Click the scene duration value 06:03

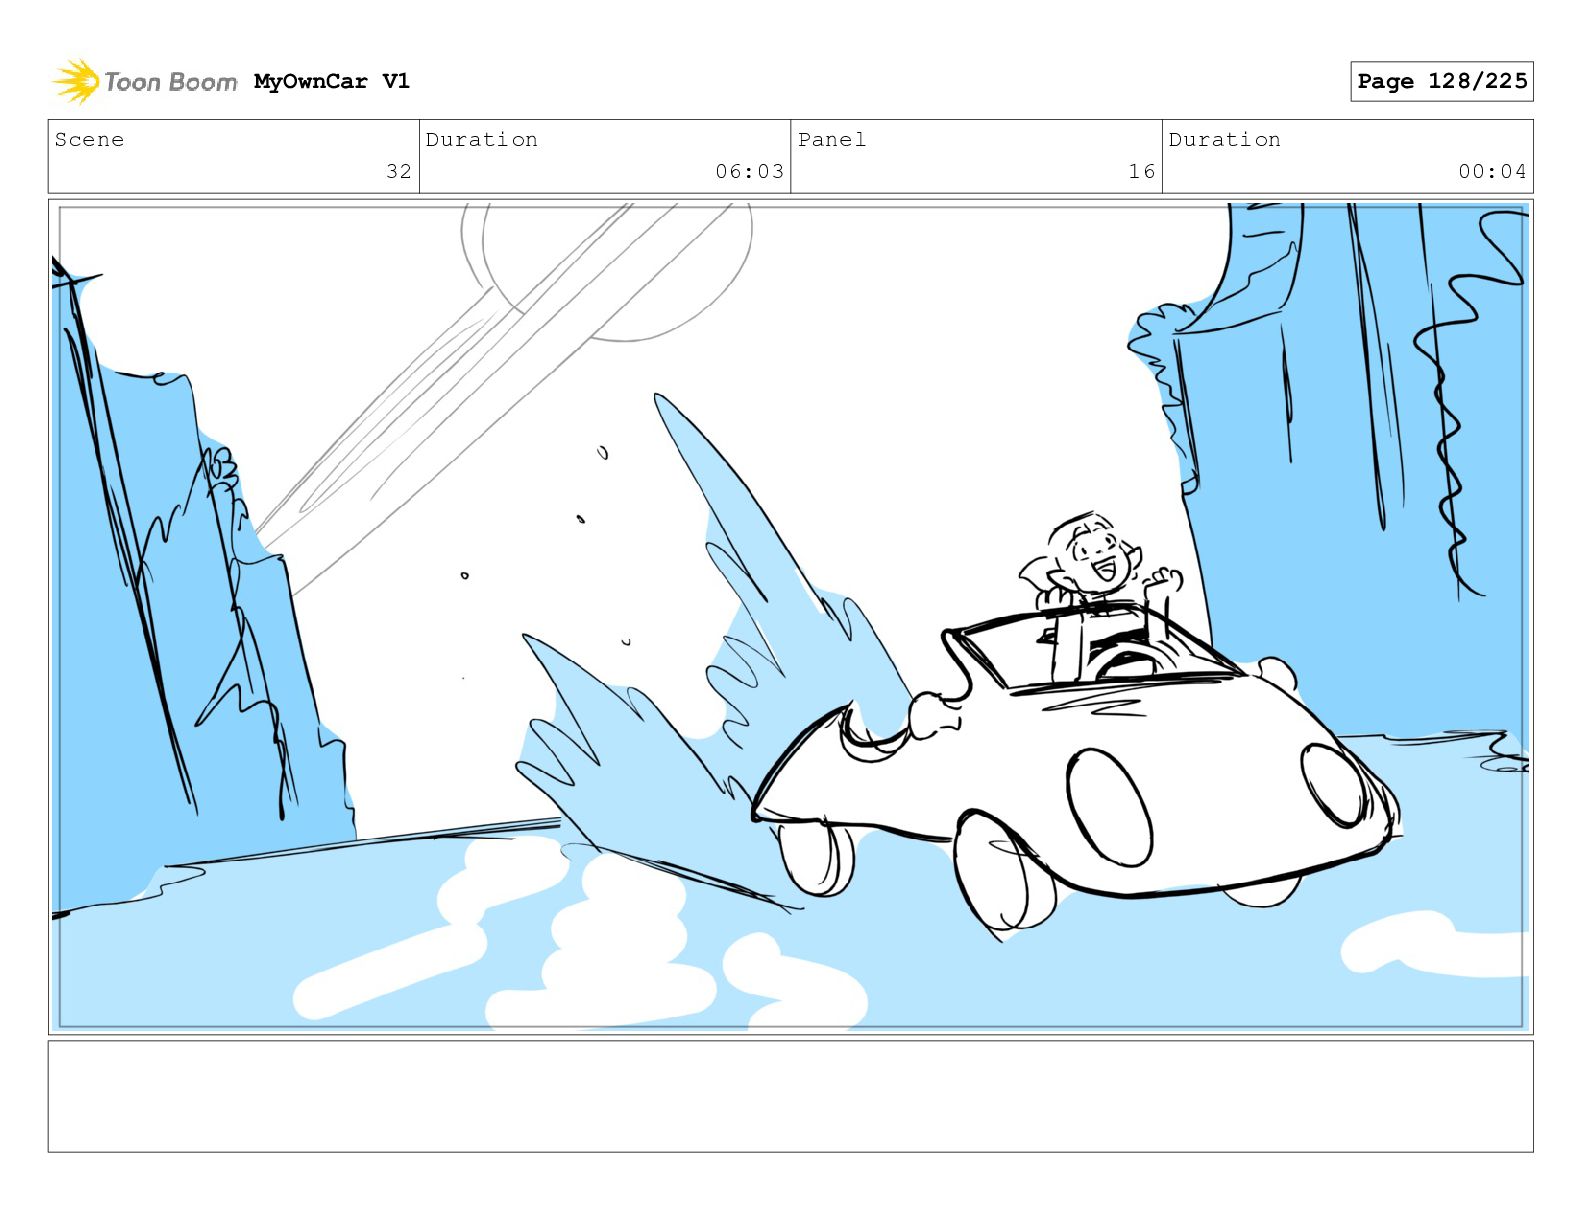[x=749, y=171]
